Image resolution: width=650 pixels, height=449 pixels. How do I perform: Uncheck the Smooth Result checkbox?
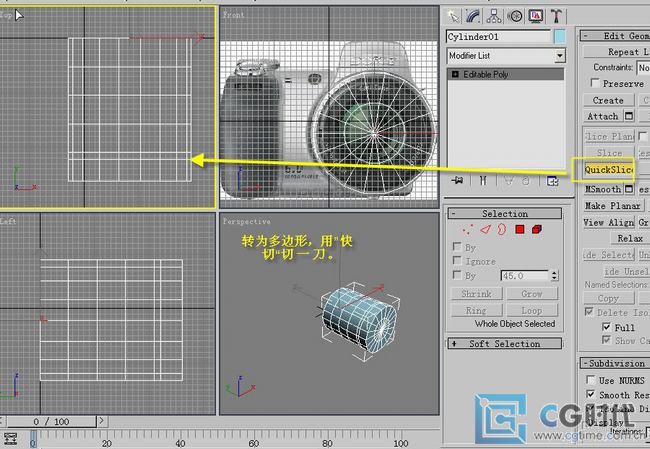tap(591, 394)
